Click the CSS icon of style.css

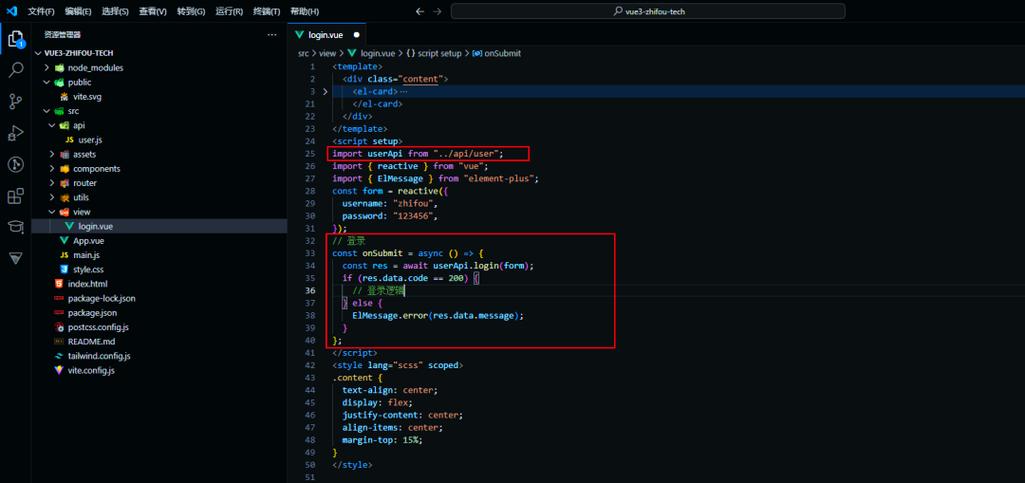pos(64,269)
